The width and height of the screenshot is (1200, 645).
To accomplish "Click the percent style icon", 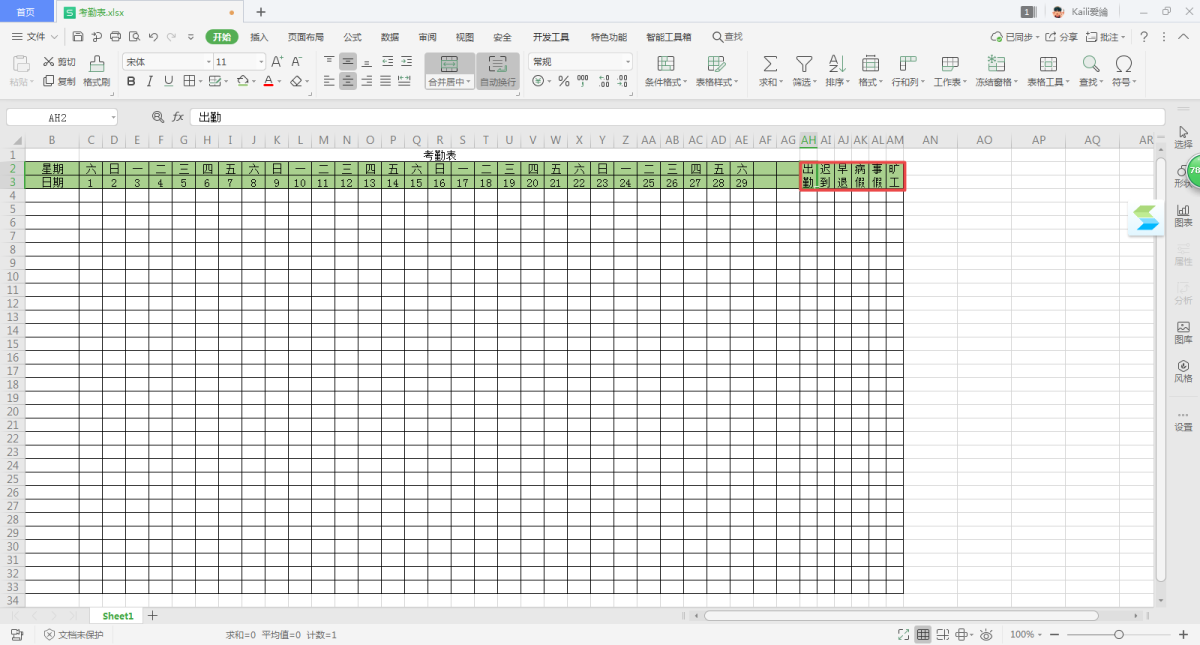I will pos(564,81).
